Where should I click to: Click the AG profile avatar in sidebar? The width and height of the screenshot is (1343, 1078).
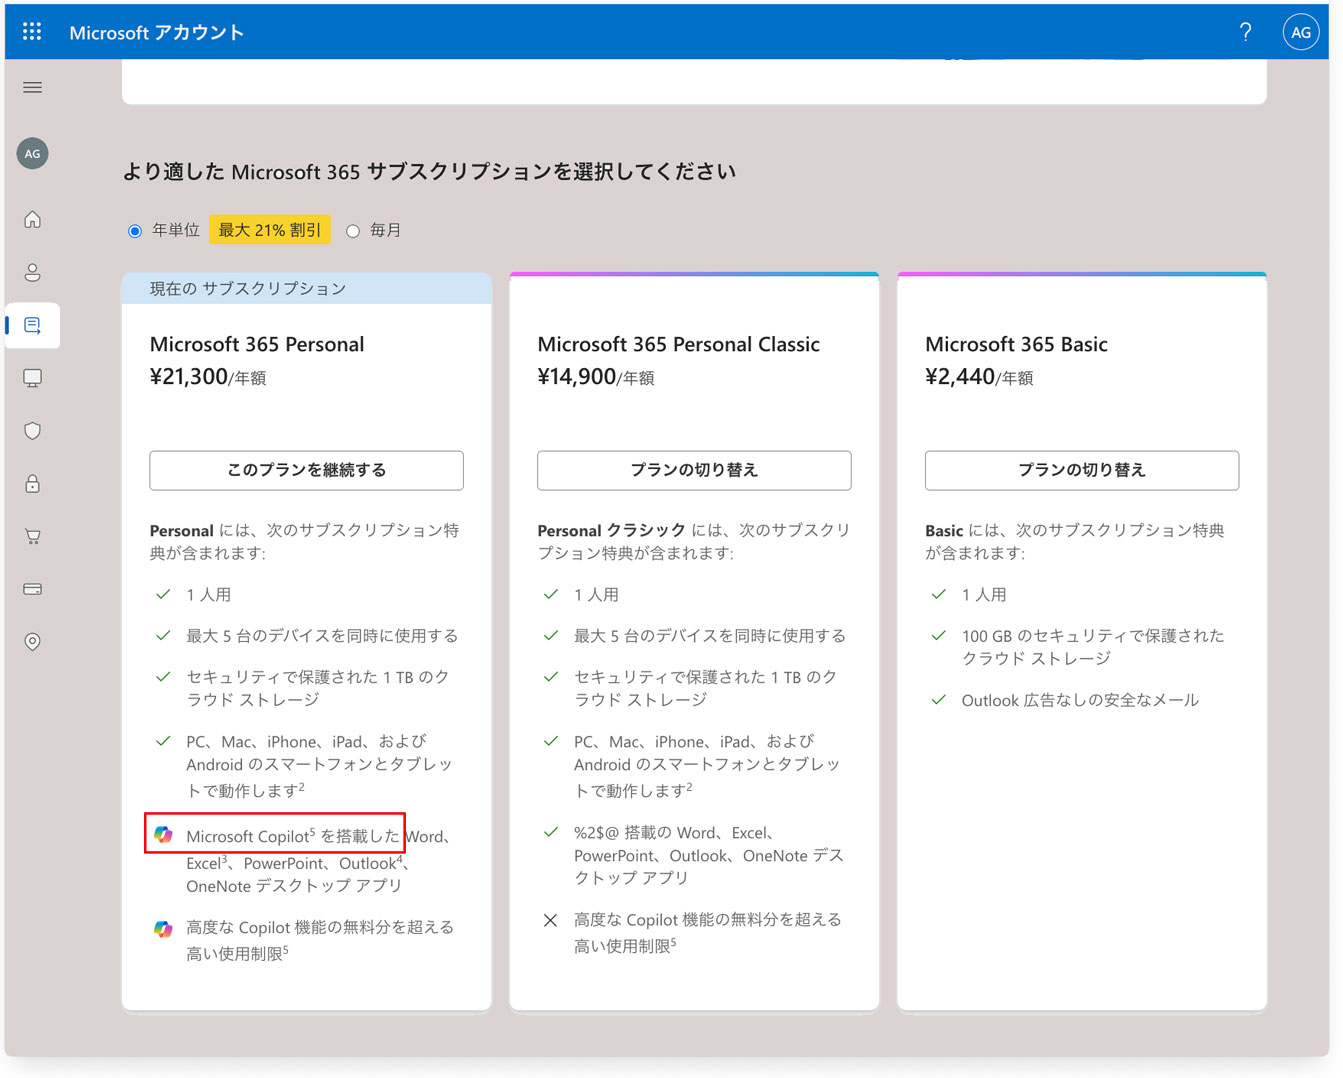[x=32, y=154]
